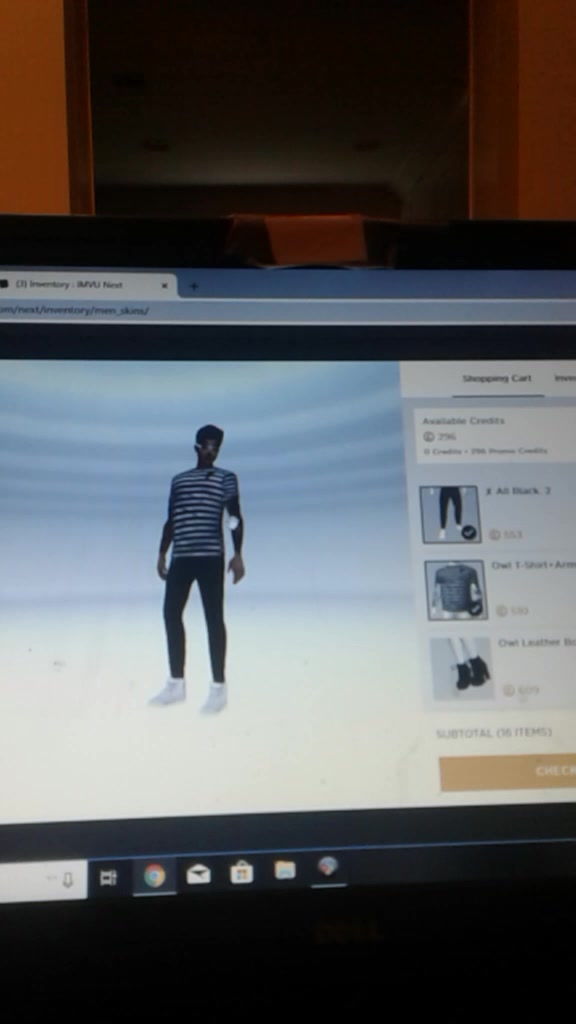
Task: Toggle checkmark on Owl T-Shirt thumbnail
Action: point(476,609)
